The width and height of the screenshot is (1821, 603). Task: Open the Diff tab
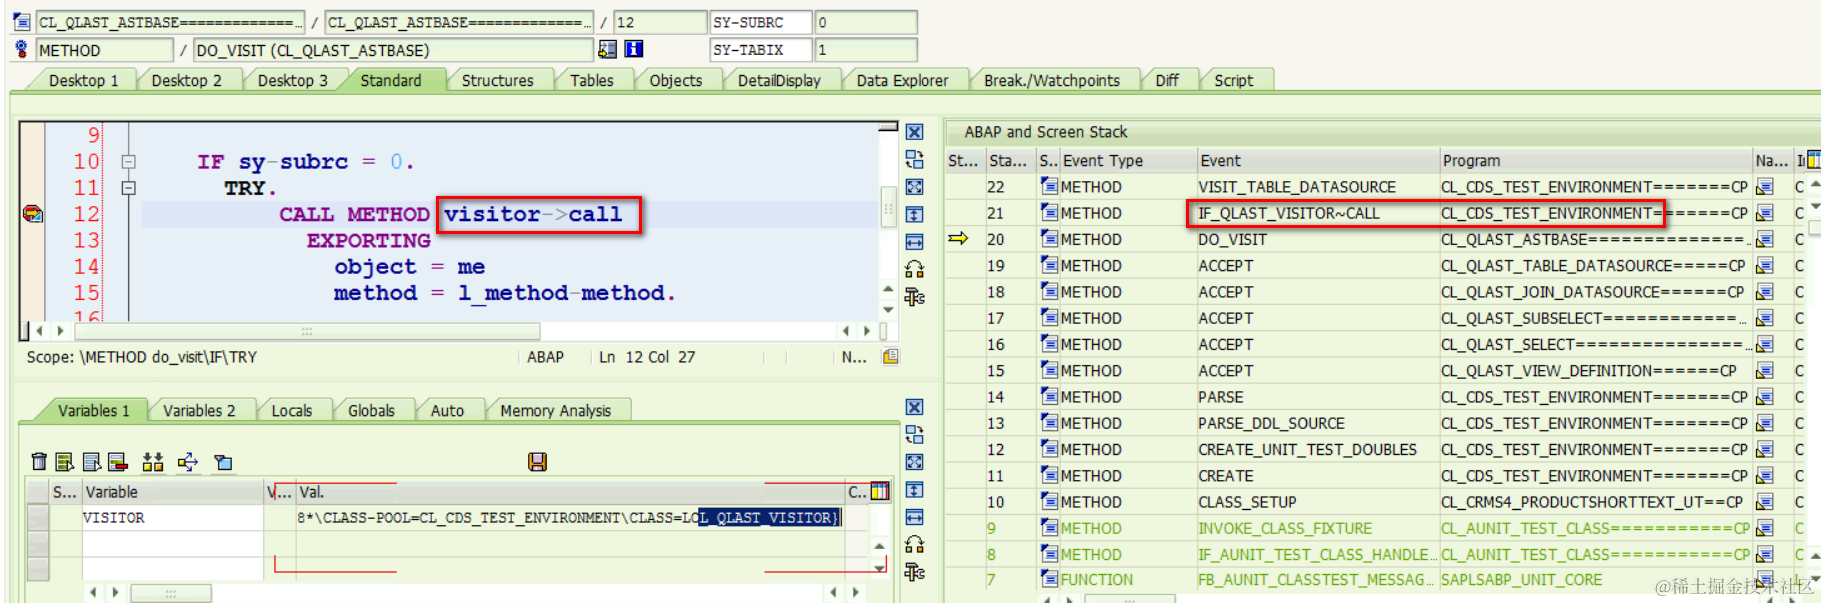point(1167,80)
